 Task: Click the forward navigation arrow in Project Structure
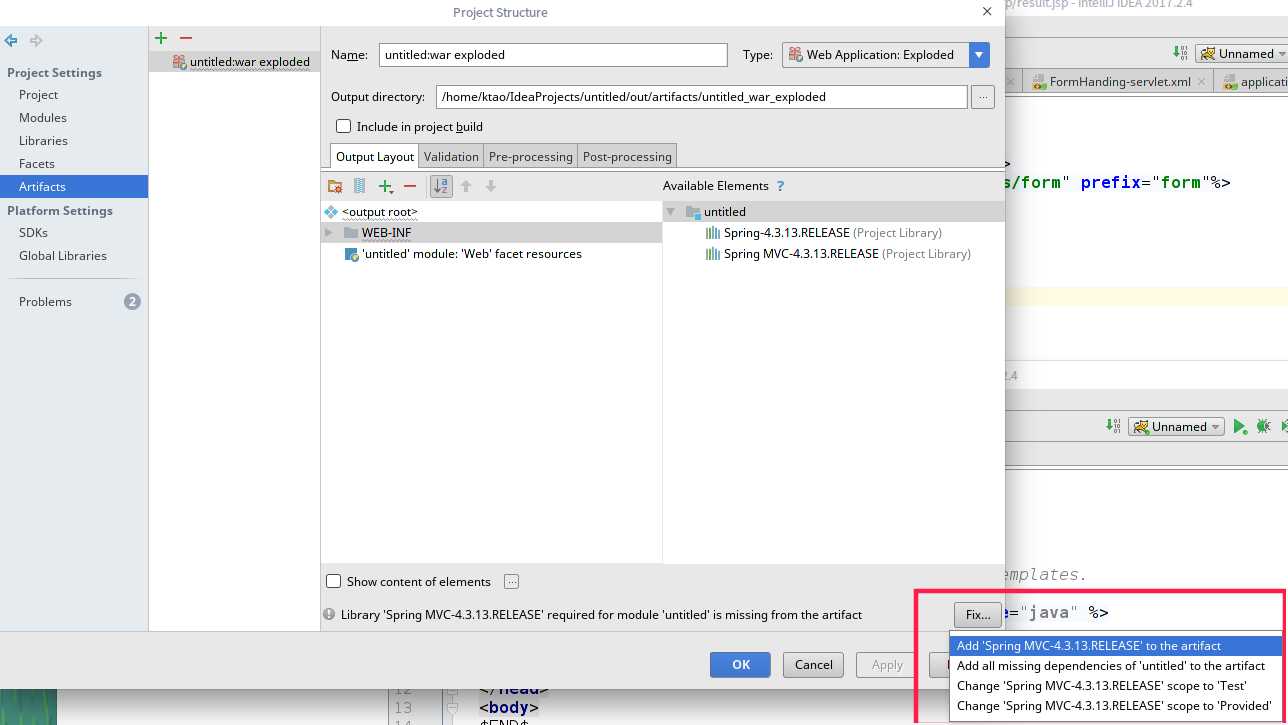click(x=36, y=40)
